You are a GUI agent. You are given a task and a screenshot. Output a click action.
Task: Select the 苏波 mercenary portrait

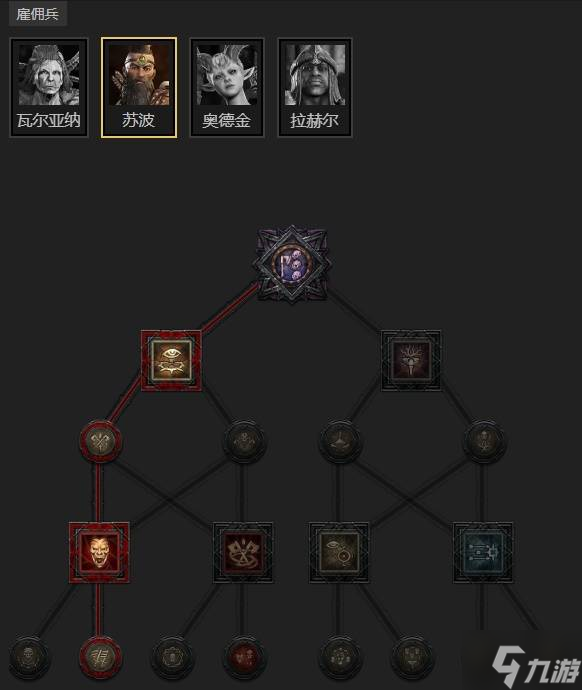click(x=139, y=88)
